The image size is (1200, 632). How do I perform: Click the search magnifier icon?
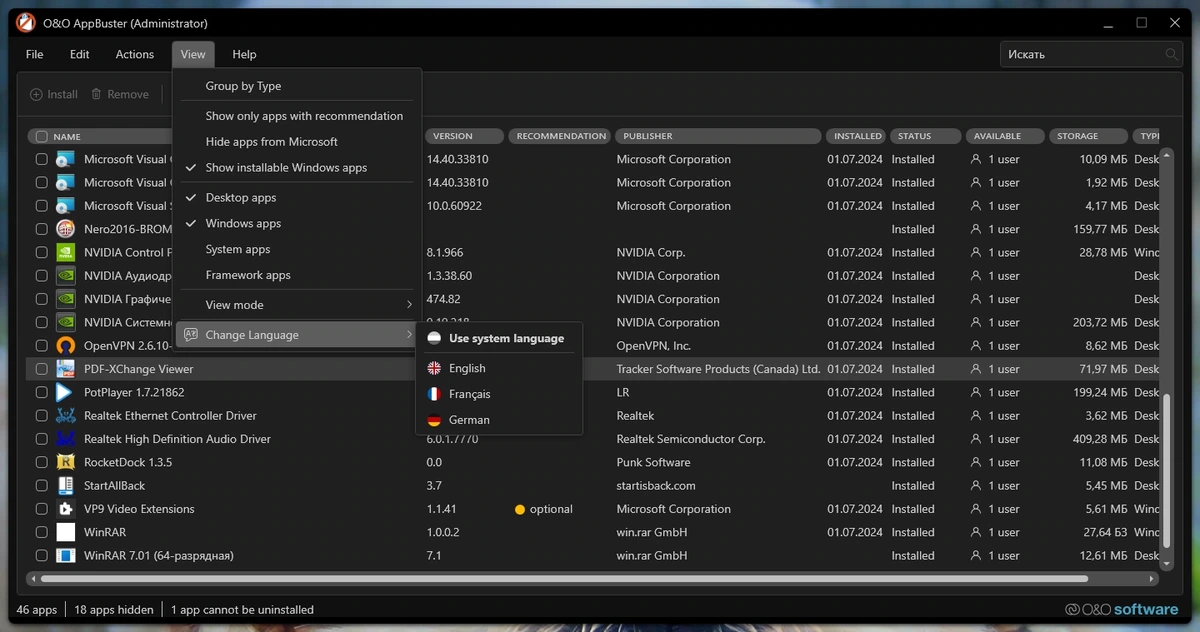(1171, 54)
